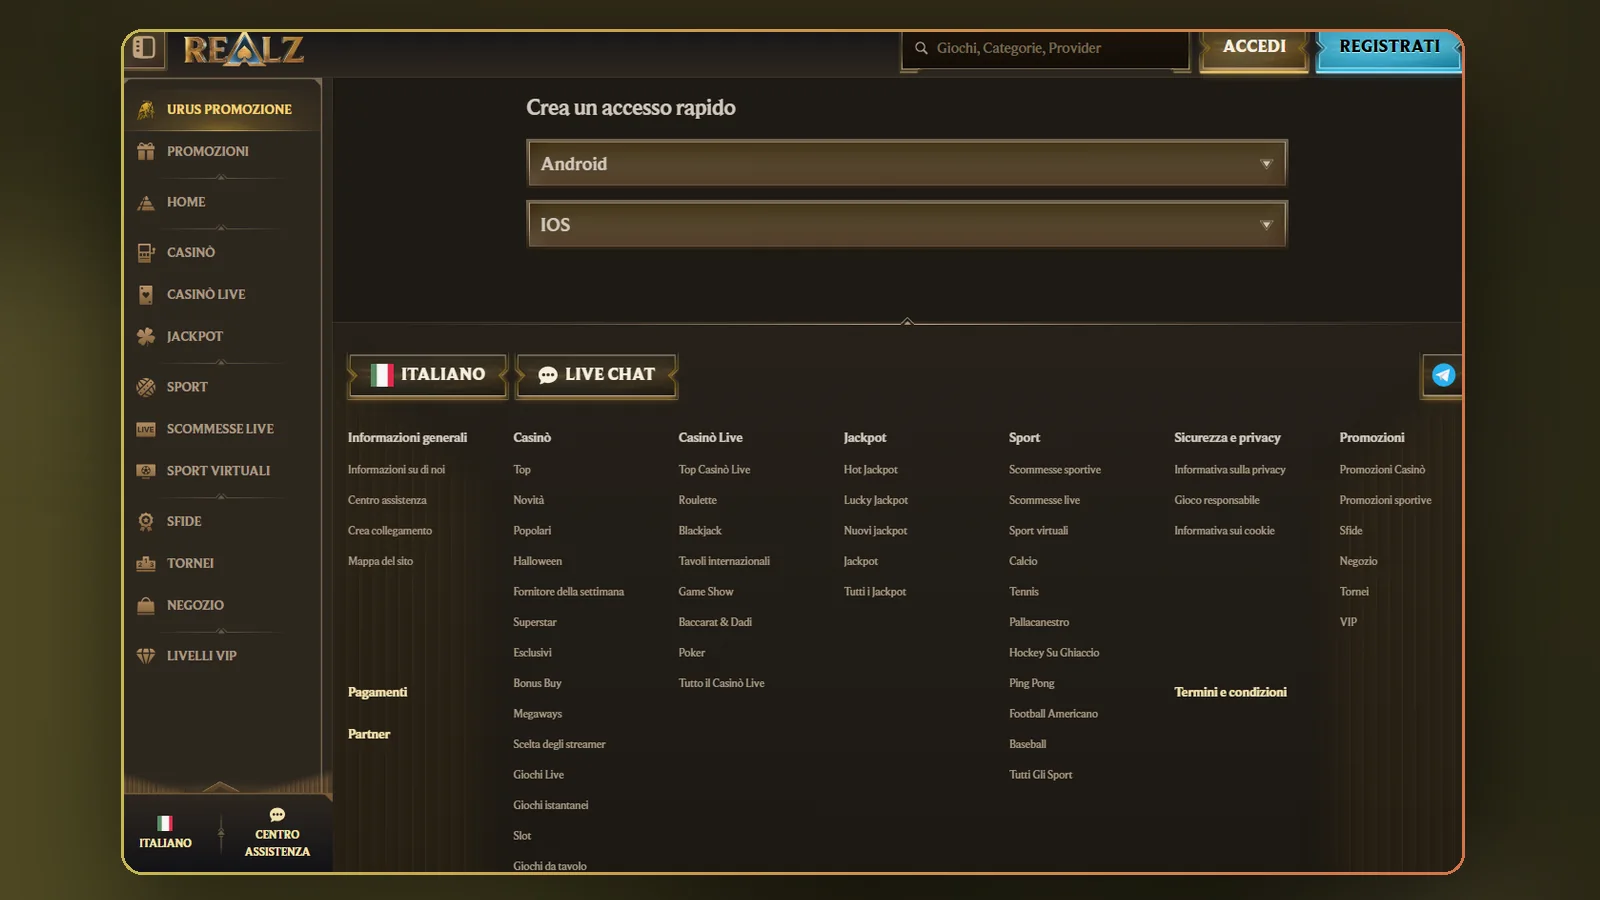
Task: Open Football Americano footer link
Action: 1053,714
